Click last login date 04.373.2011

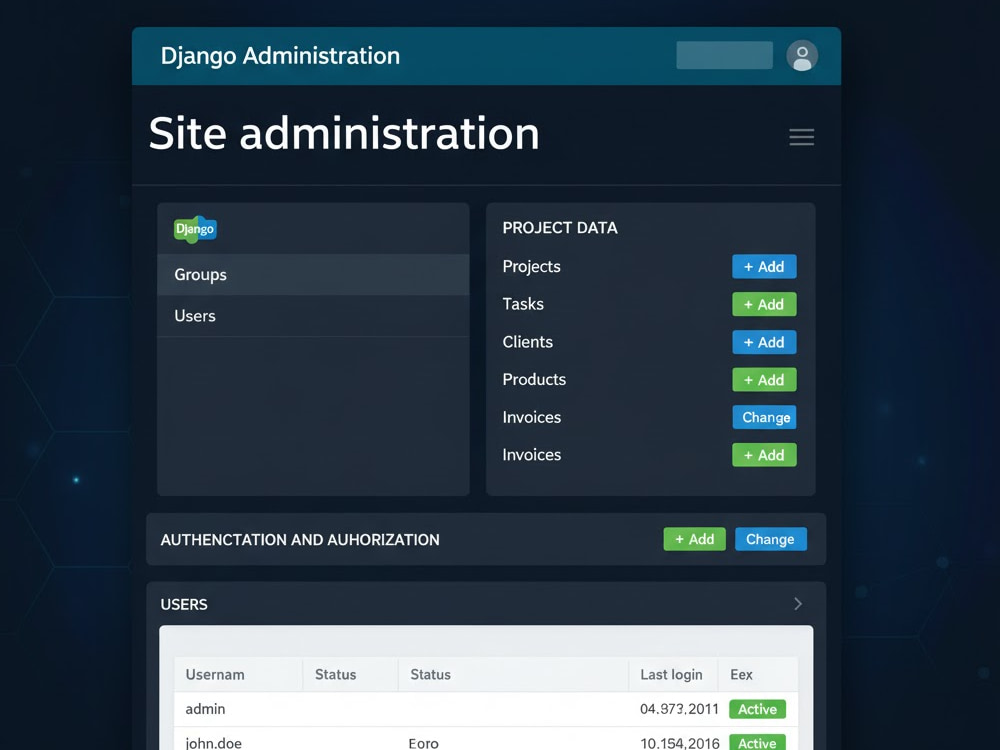coord(679,709)
